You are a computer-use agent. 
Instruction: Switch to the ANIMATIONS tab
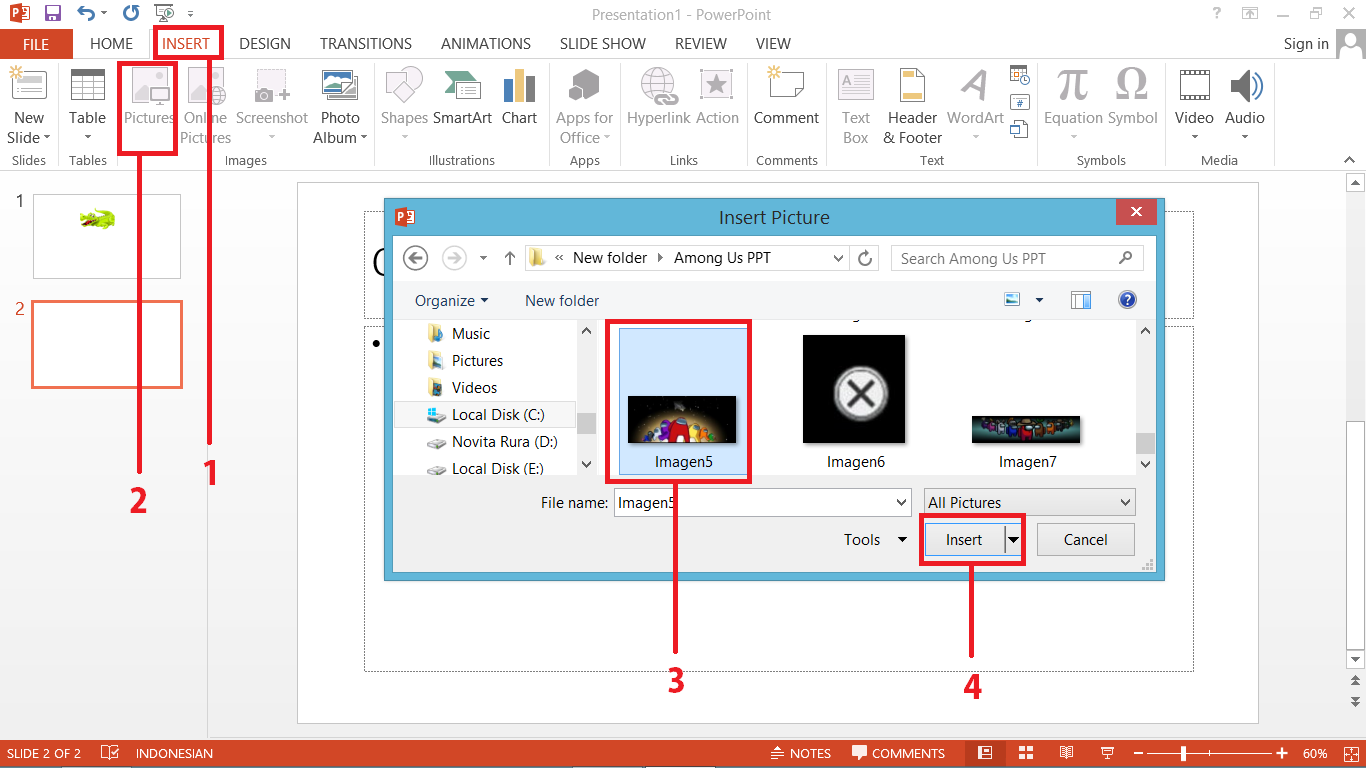[x=486, y=44]
